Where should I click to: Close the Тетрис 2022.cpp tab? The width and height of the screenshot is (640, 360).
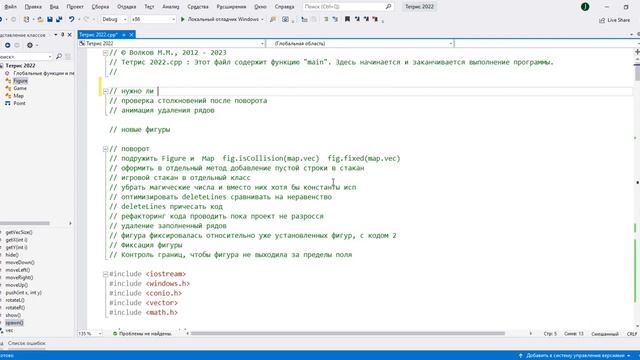click(131, 35)
